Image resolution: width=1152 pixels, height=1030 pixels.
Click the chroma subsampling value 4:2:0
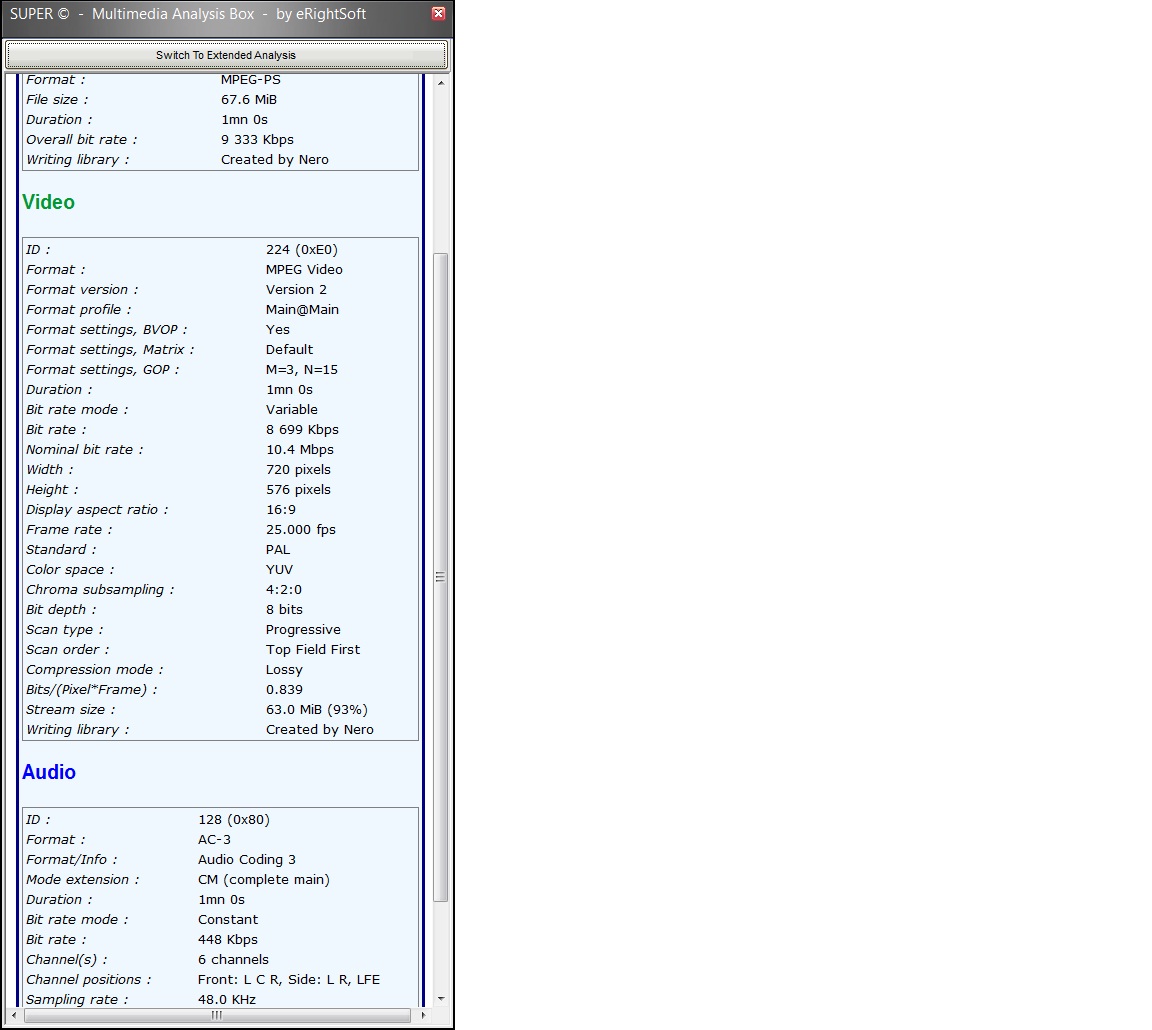click(284, 589)
